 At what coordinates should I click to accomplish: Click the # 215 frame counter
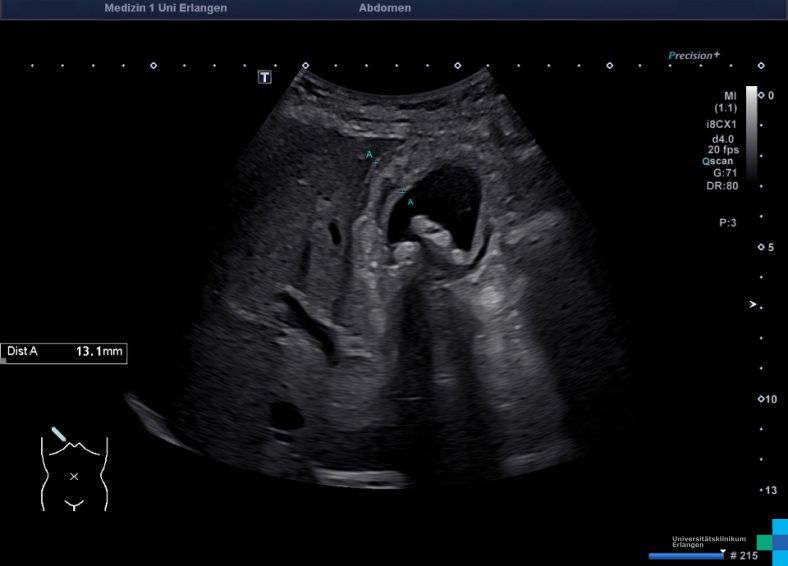click(743, 555)
